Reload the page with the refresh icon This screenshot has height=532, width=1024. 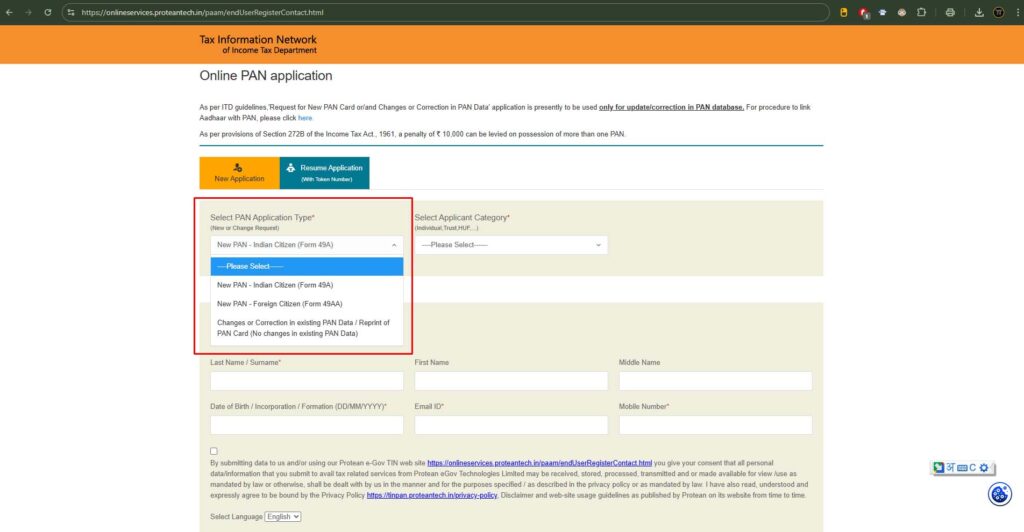(x=47, y=12)
